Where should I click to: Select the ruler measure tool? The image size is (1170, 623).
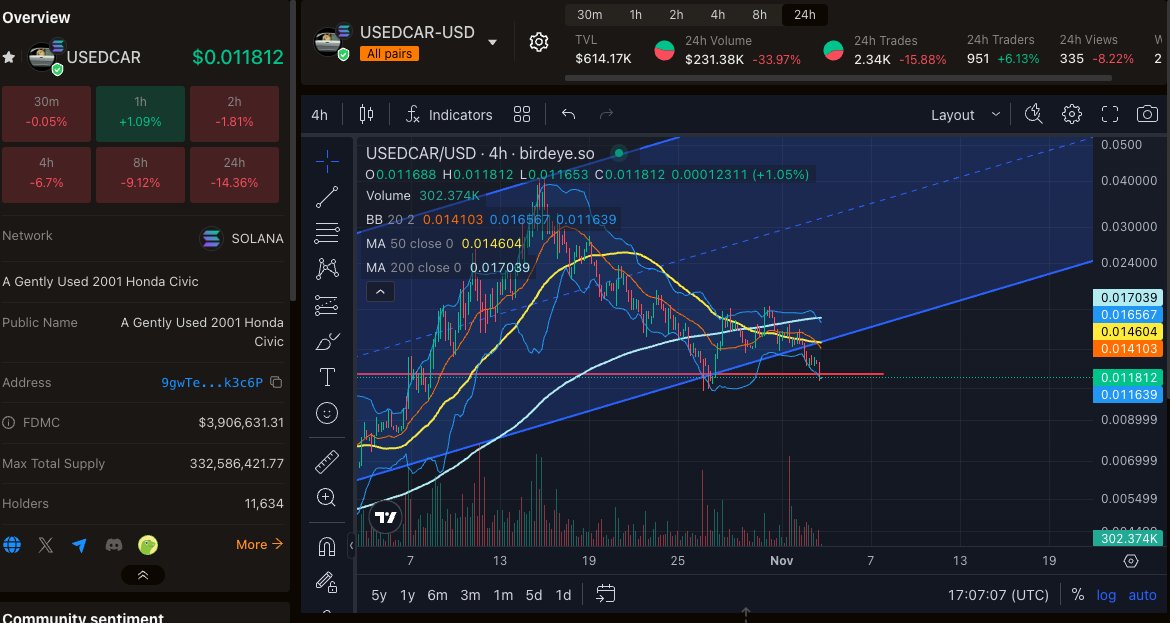coord(327,462)
